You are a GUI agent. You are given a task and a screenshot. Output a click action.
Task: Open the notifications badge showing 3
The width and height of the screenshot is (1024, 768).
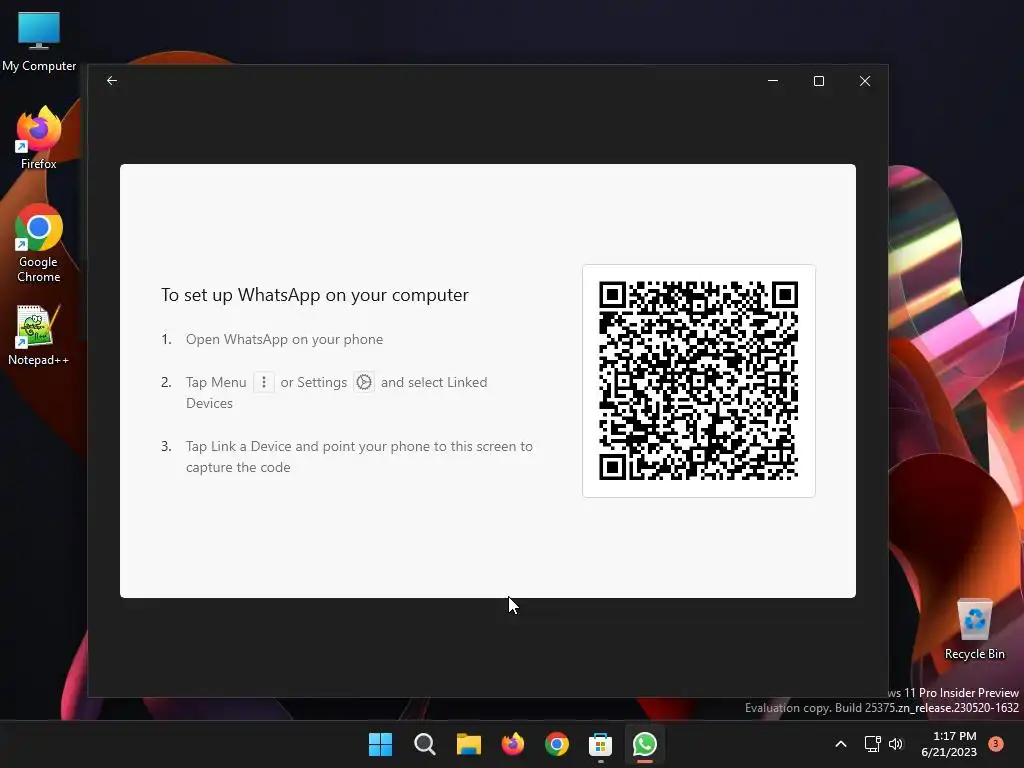(996, 744)
